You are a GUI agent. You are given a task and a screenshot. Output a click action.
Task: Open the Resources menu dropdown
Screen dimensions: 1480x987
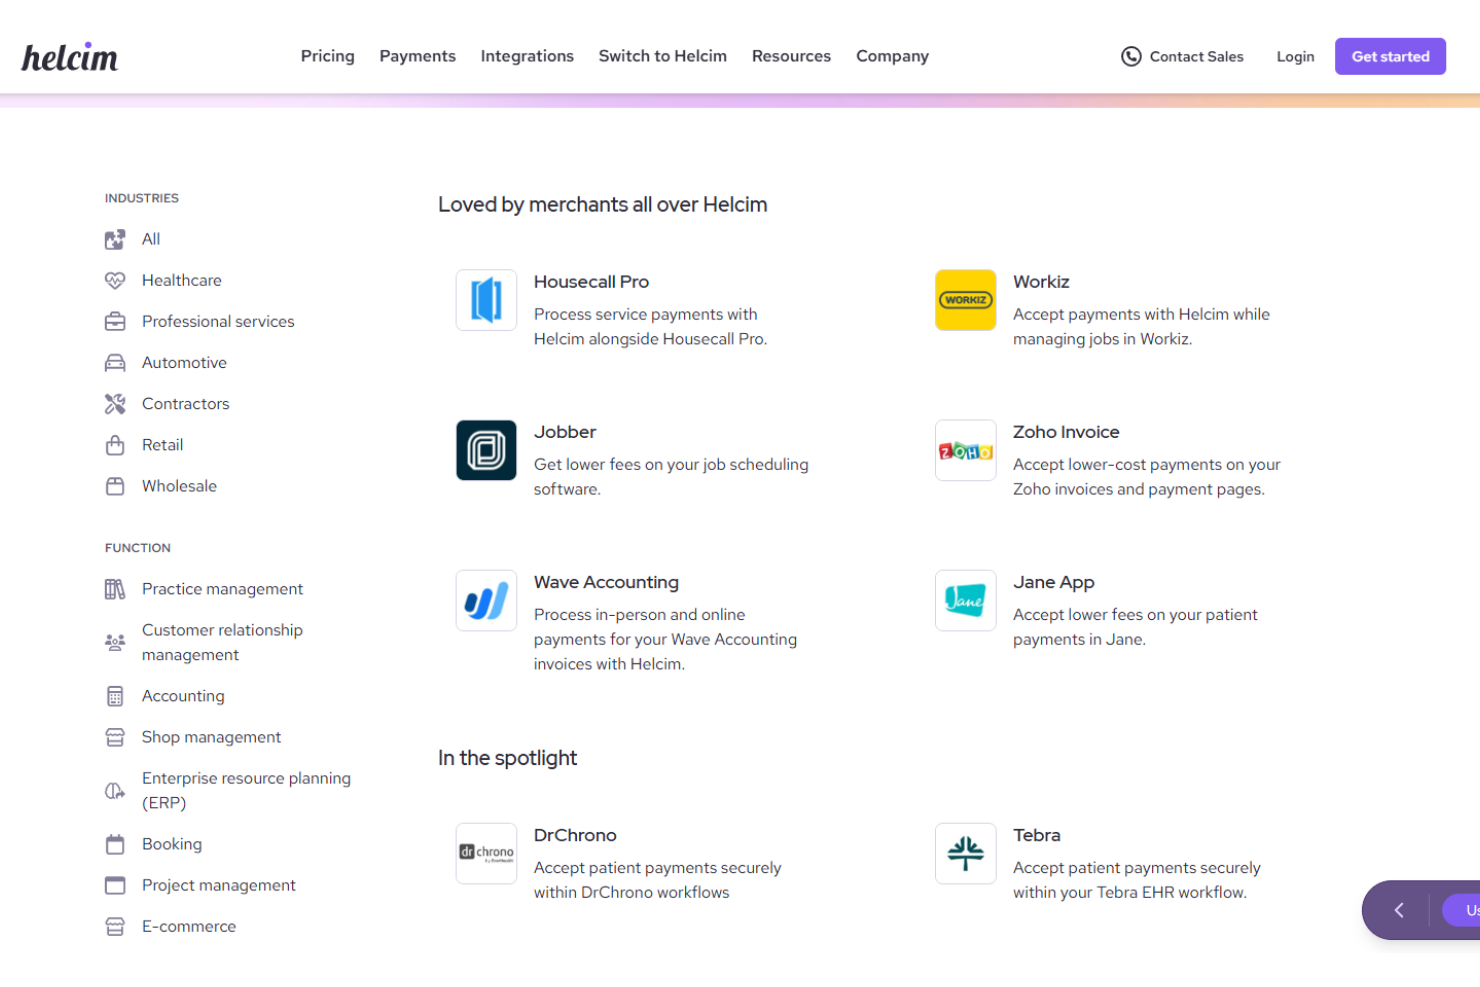(791, 56)
